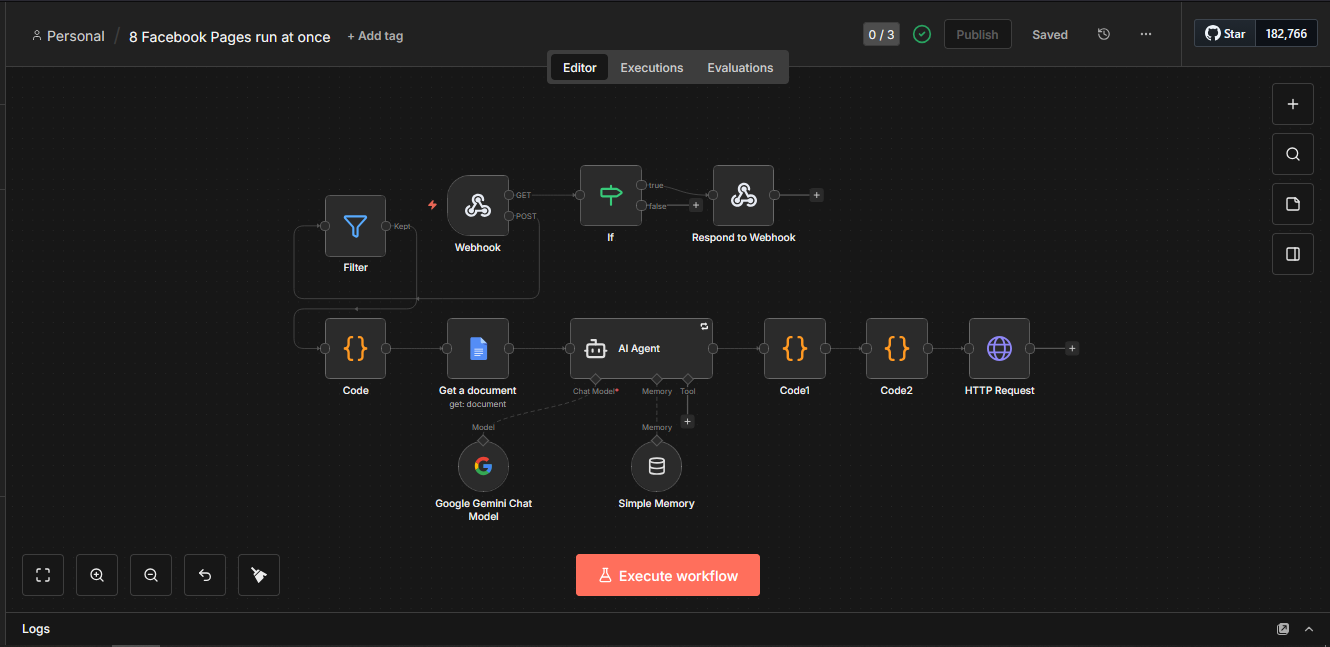Click the Saved status label
The width and height of the screenshot is (1330, 647).
pyautogui.click(x=1050, y=34)
